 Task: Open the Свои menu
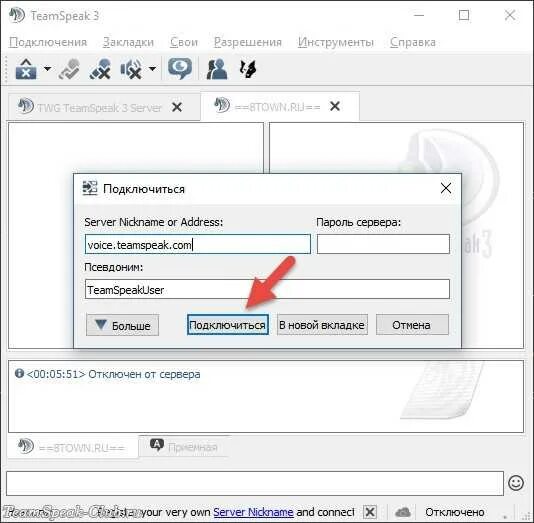click(184, 42)
